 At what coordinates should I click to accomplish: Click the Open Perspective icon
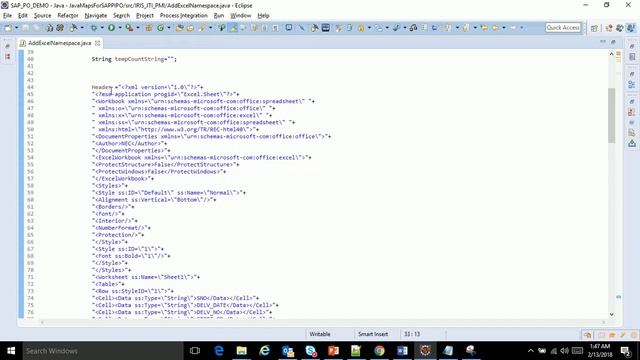pos(594,28)
